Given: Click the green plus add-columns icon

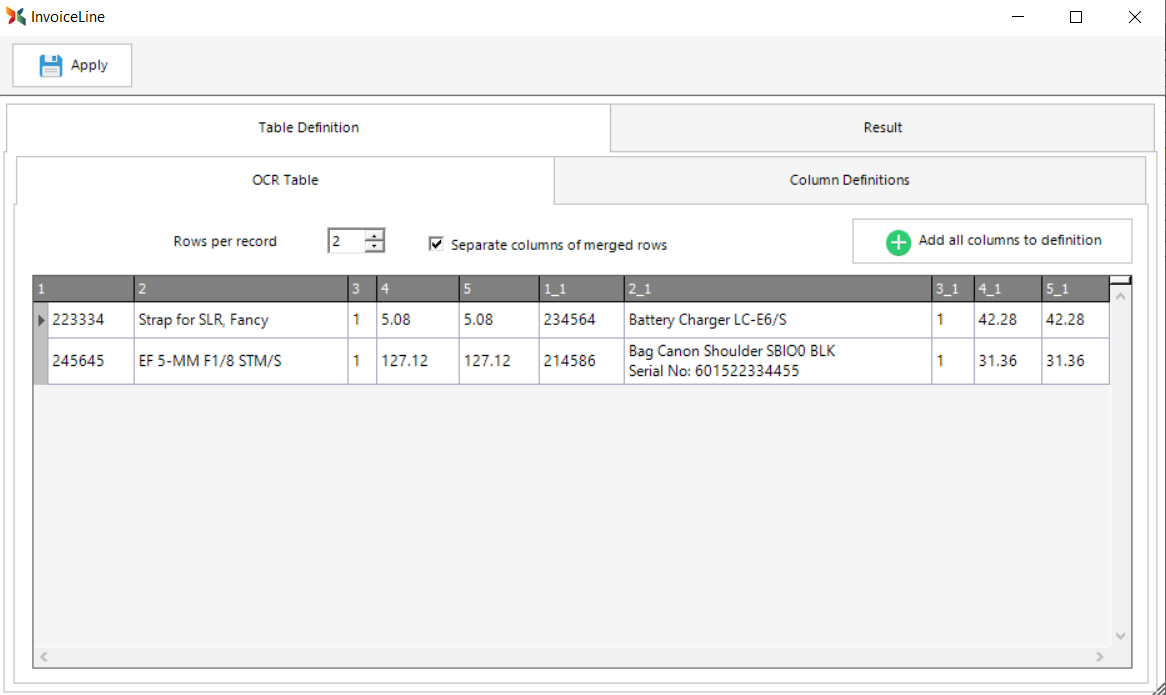Looking at the screenshot, I should pos(898,242).
